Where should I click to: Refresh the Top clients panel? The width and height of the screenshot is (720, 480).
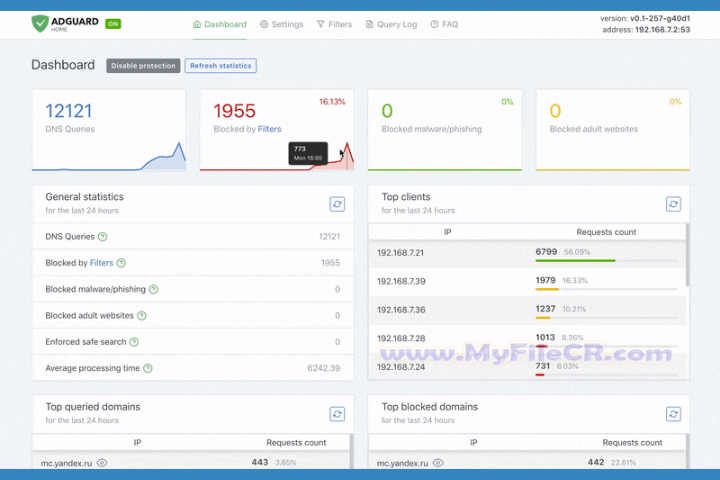coord(674,203)
